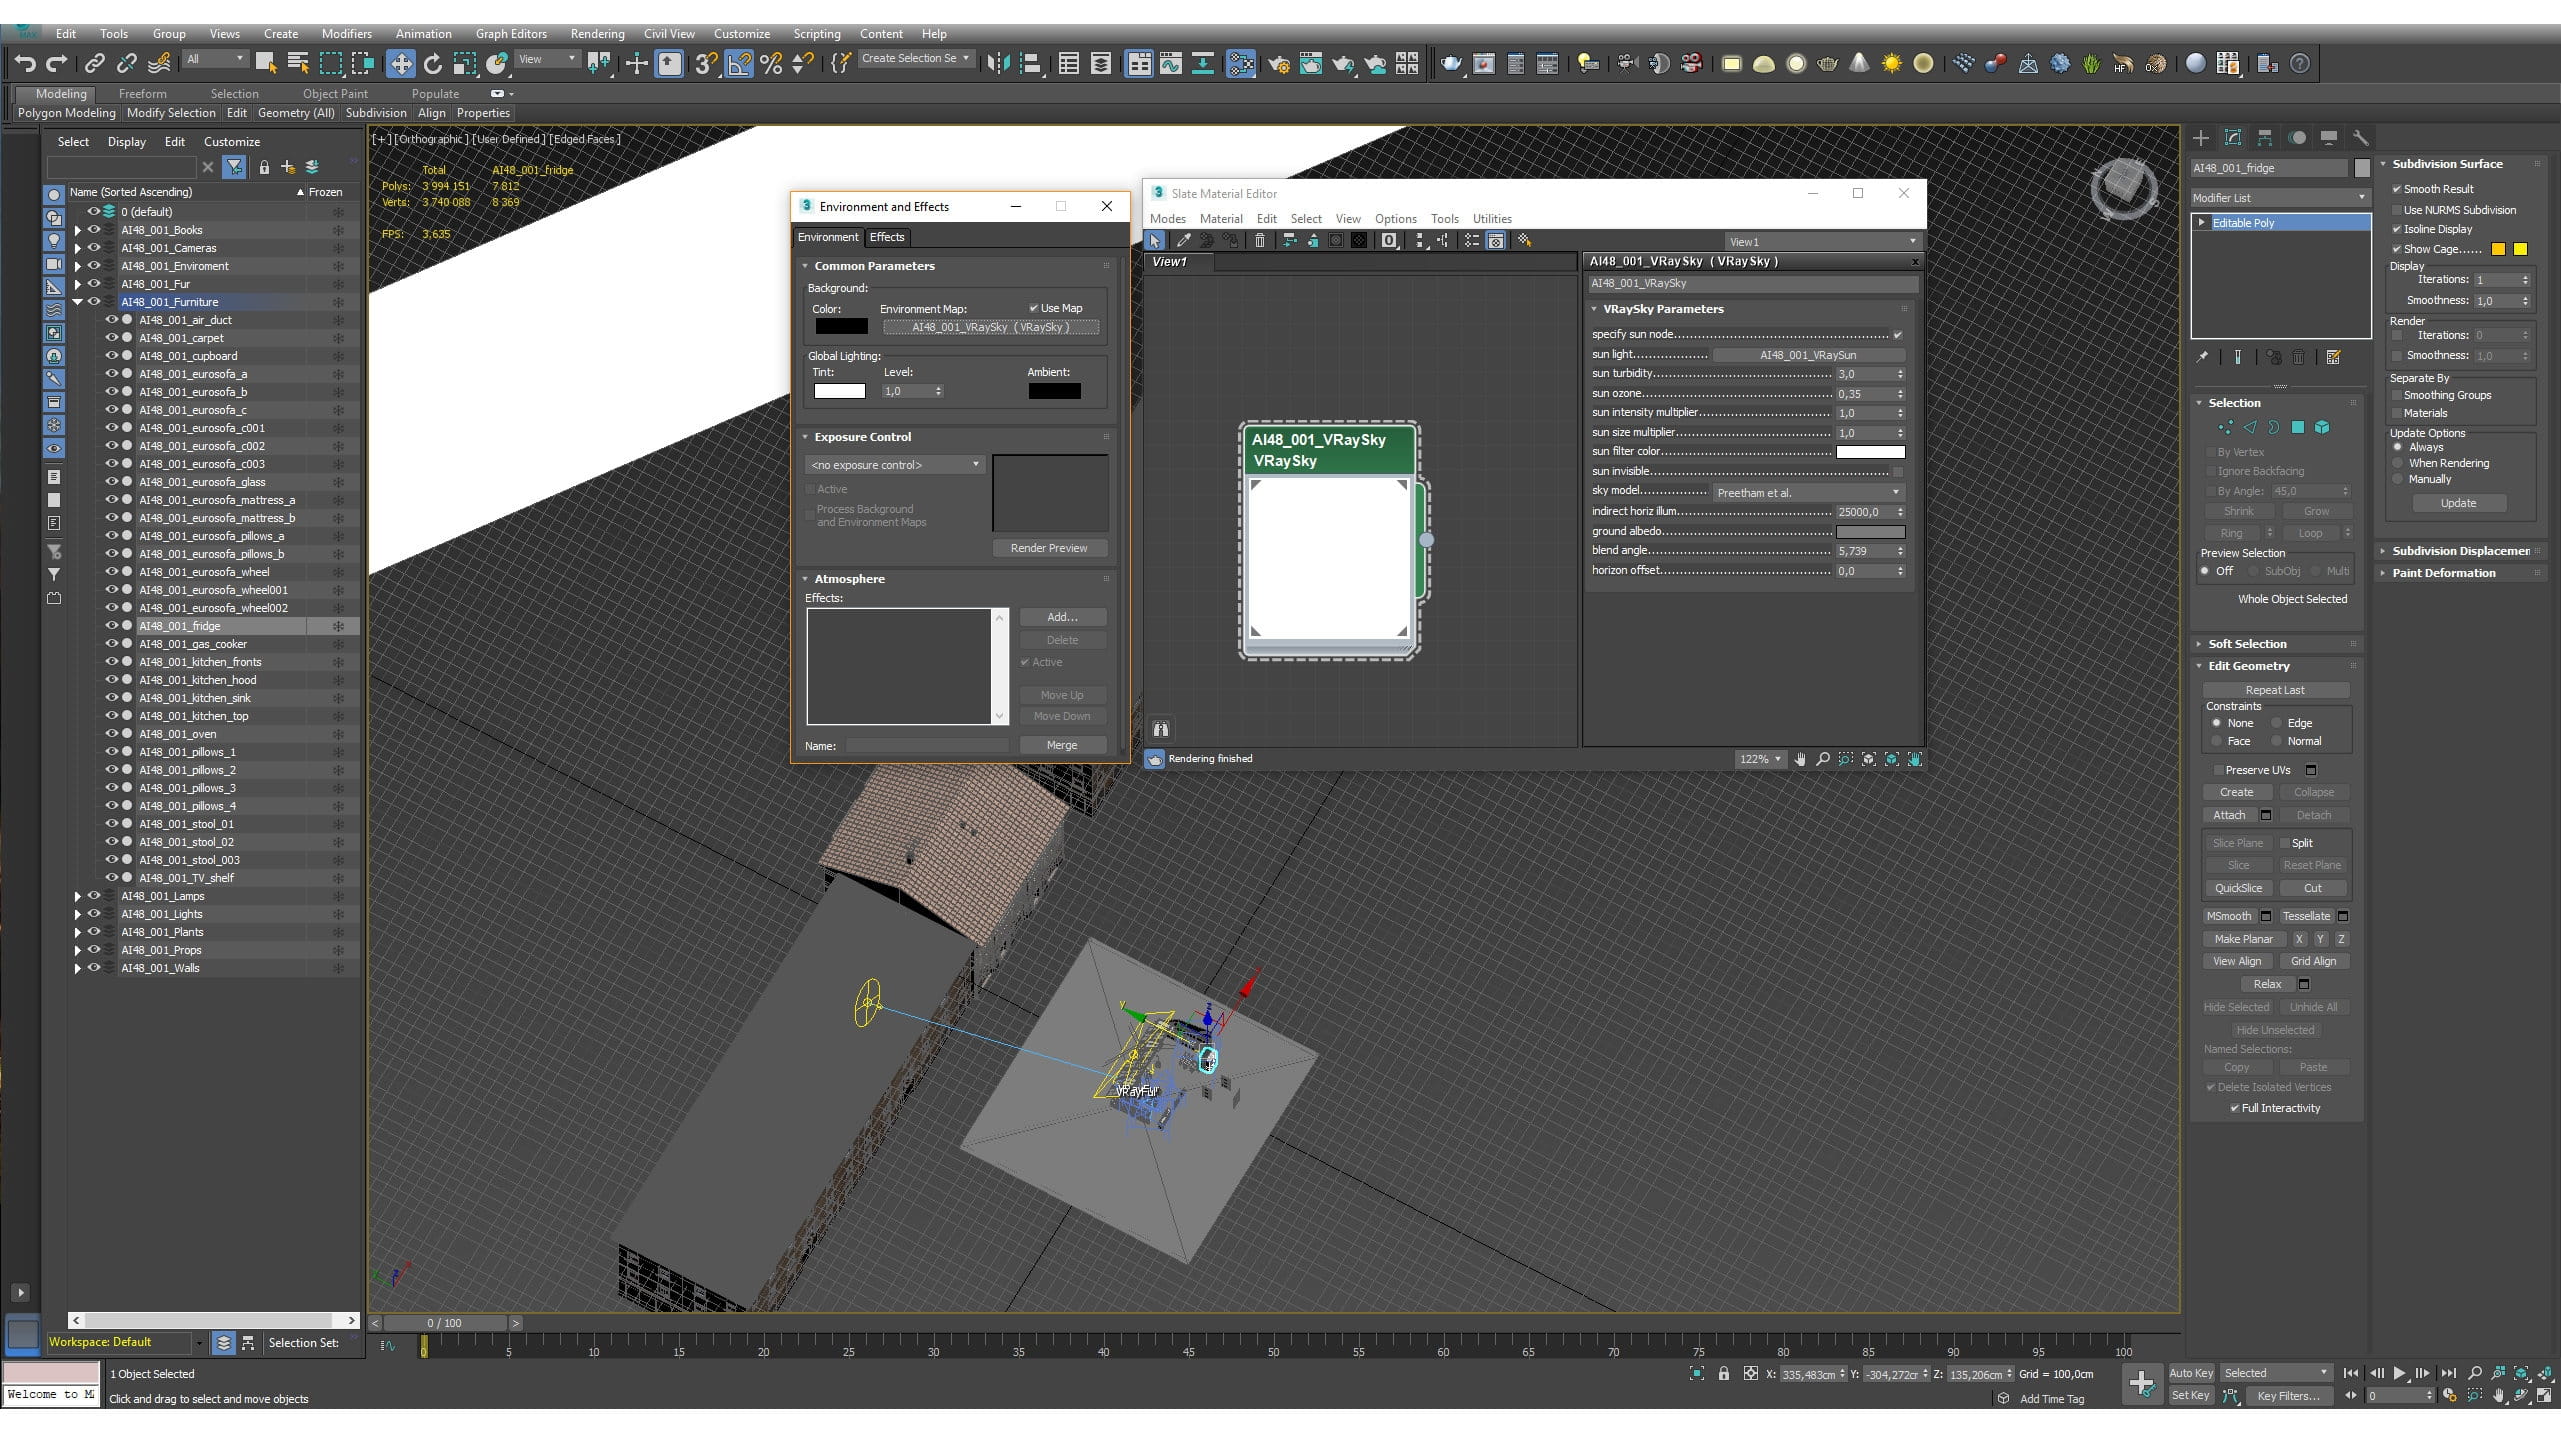
Task: Switch to the Effects tab
Action: tap(886, 237)
